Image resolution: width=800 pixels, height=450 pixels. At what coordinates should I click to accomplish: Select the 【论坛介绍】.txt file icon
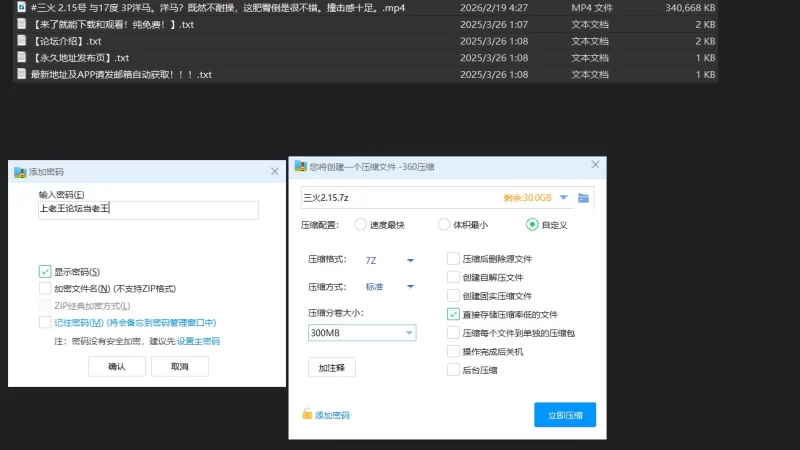[x=21, y=41]
